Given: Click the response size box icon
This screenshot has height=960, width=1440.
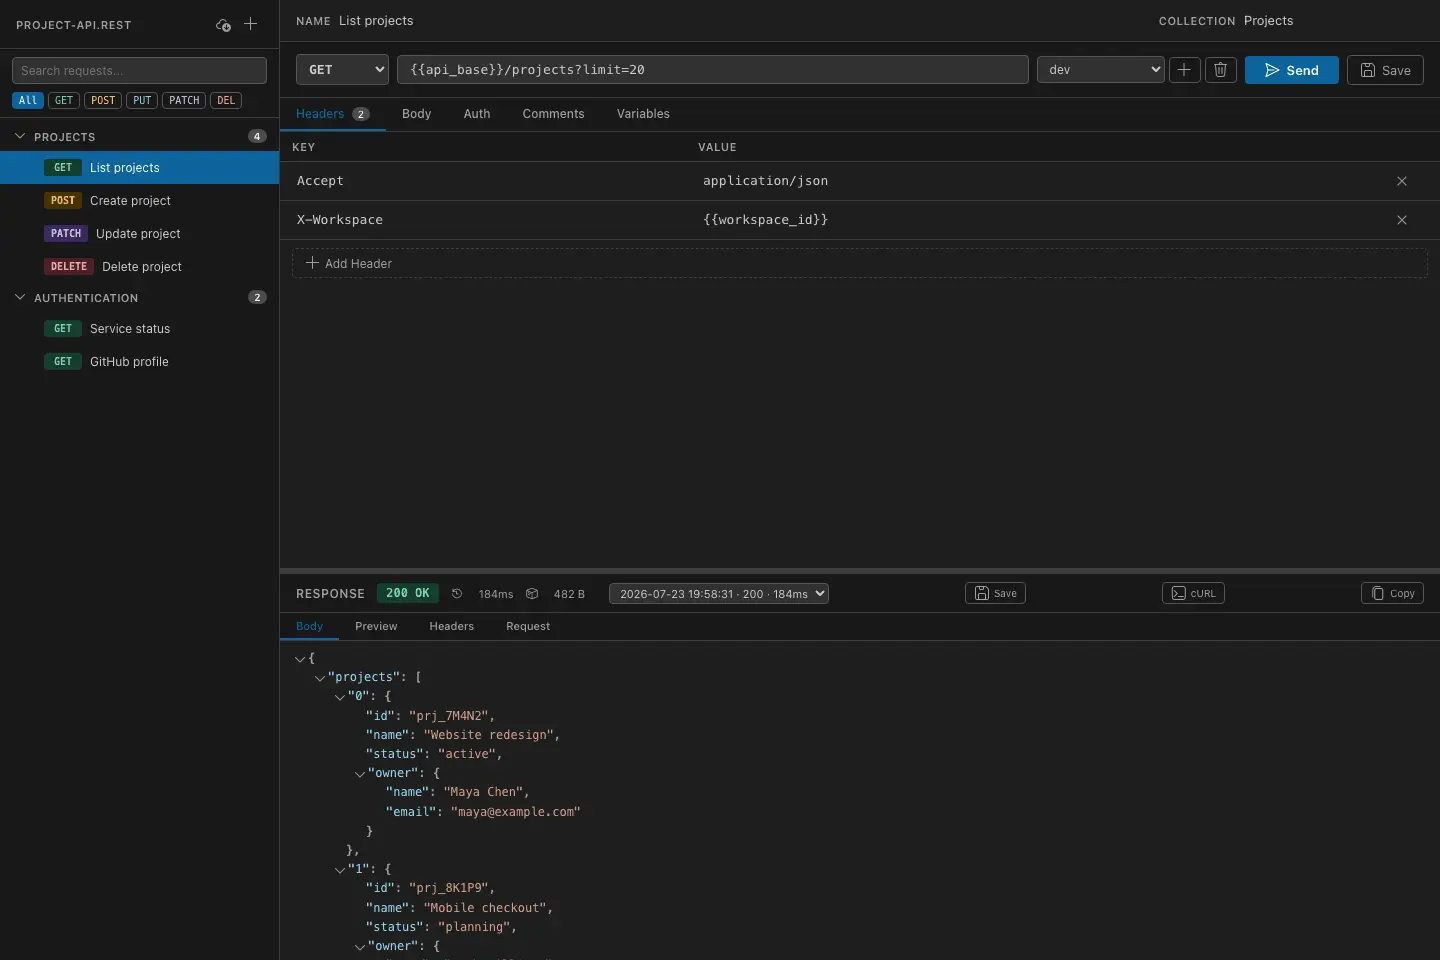Looking at the screenshot, I should 532,594.
